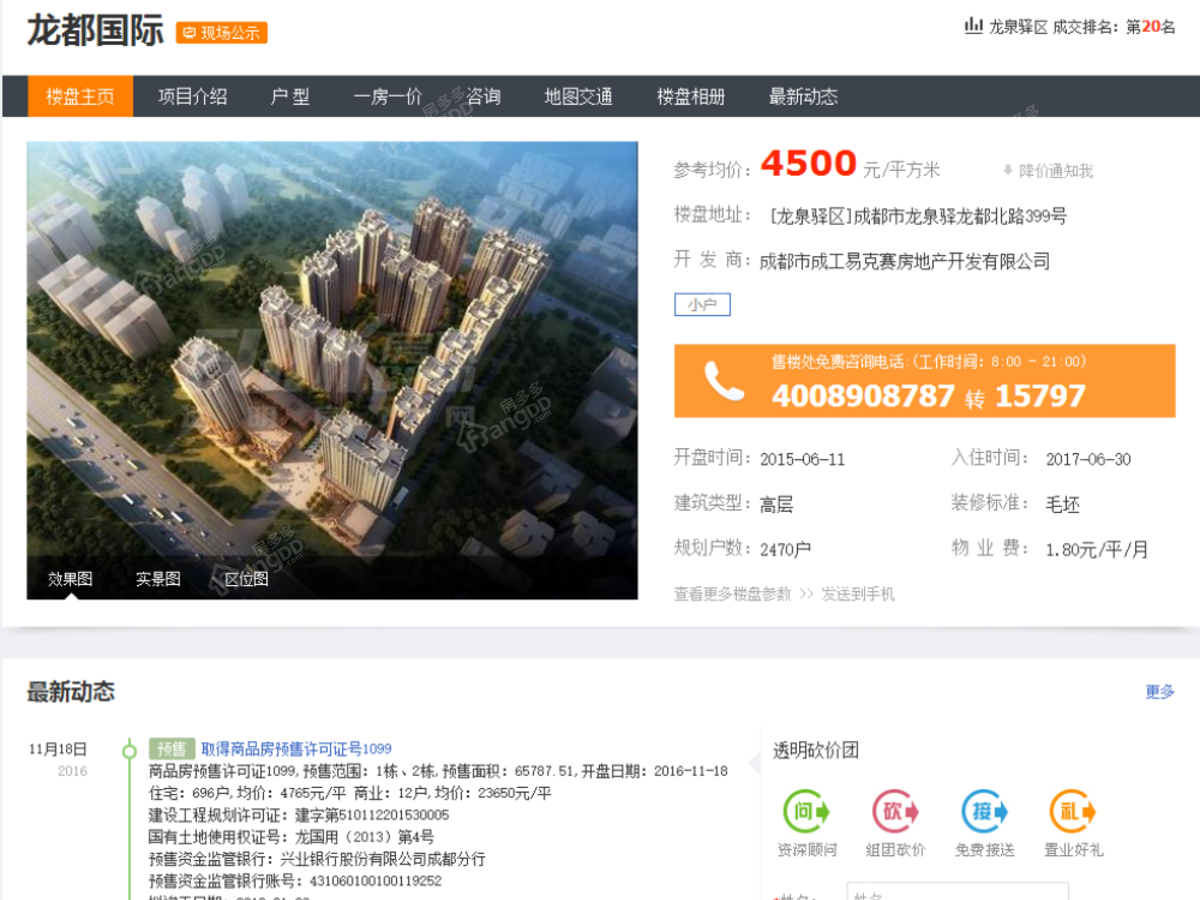
Task: Click the 发送到手机 link
Action: pyautogui.click(x=858, y=594)
